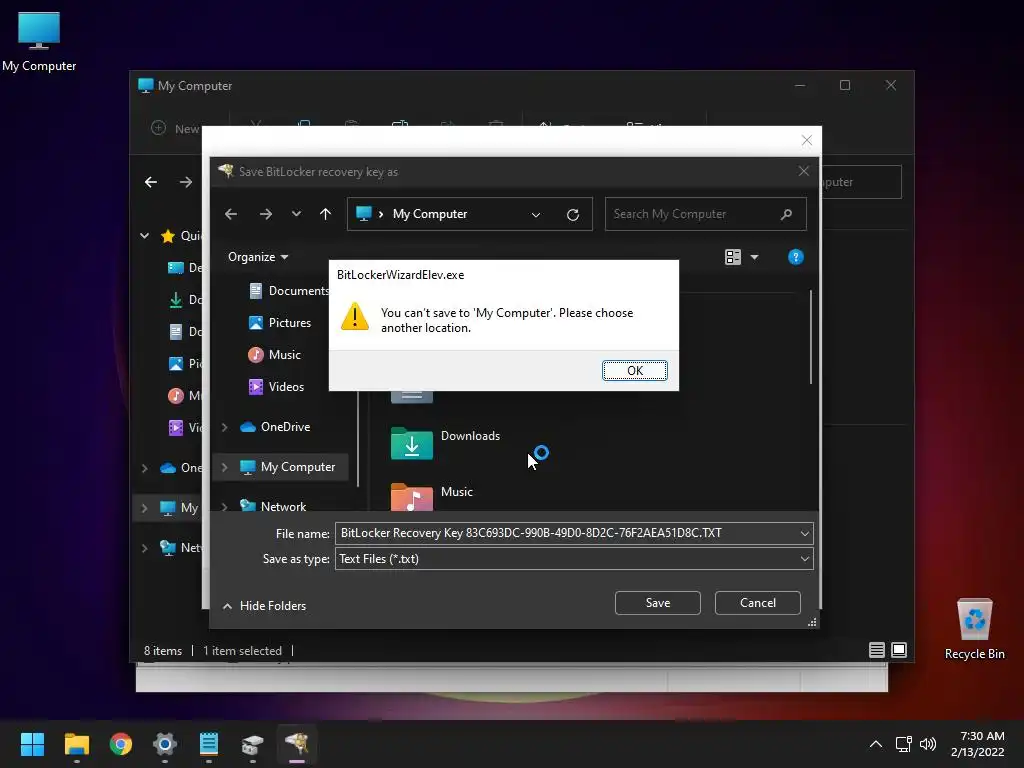Open the Windows Start menu
The width and height of the screenshot is (1024, 768).
(32, 744)
